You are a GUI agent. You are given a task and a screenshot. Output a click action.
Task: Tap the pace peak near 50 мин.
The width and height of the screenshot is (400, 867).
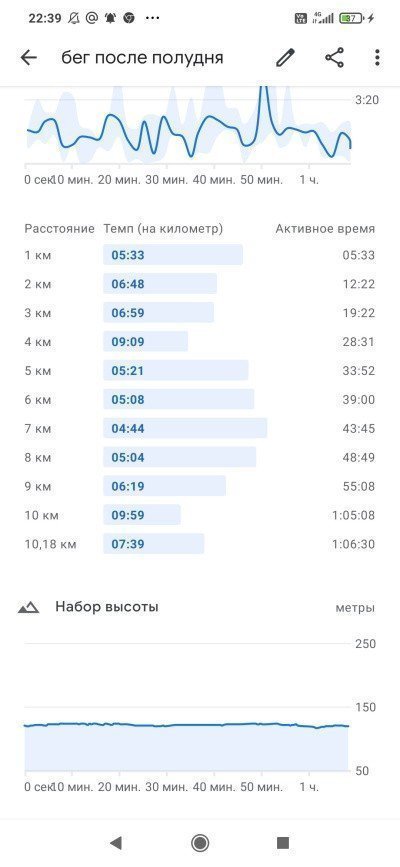(263, 100)
